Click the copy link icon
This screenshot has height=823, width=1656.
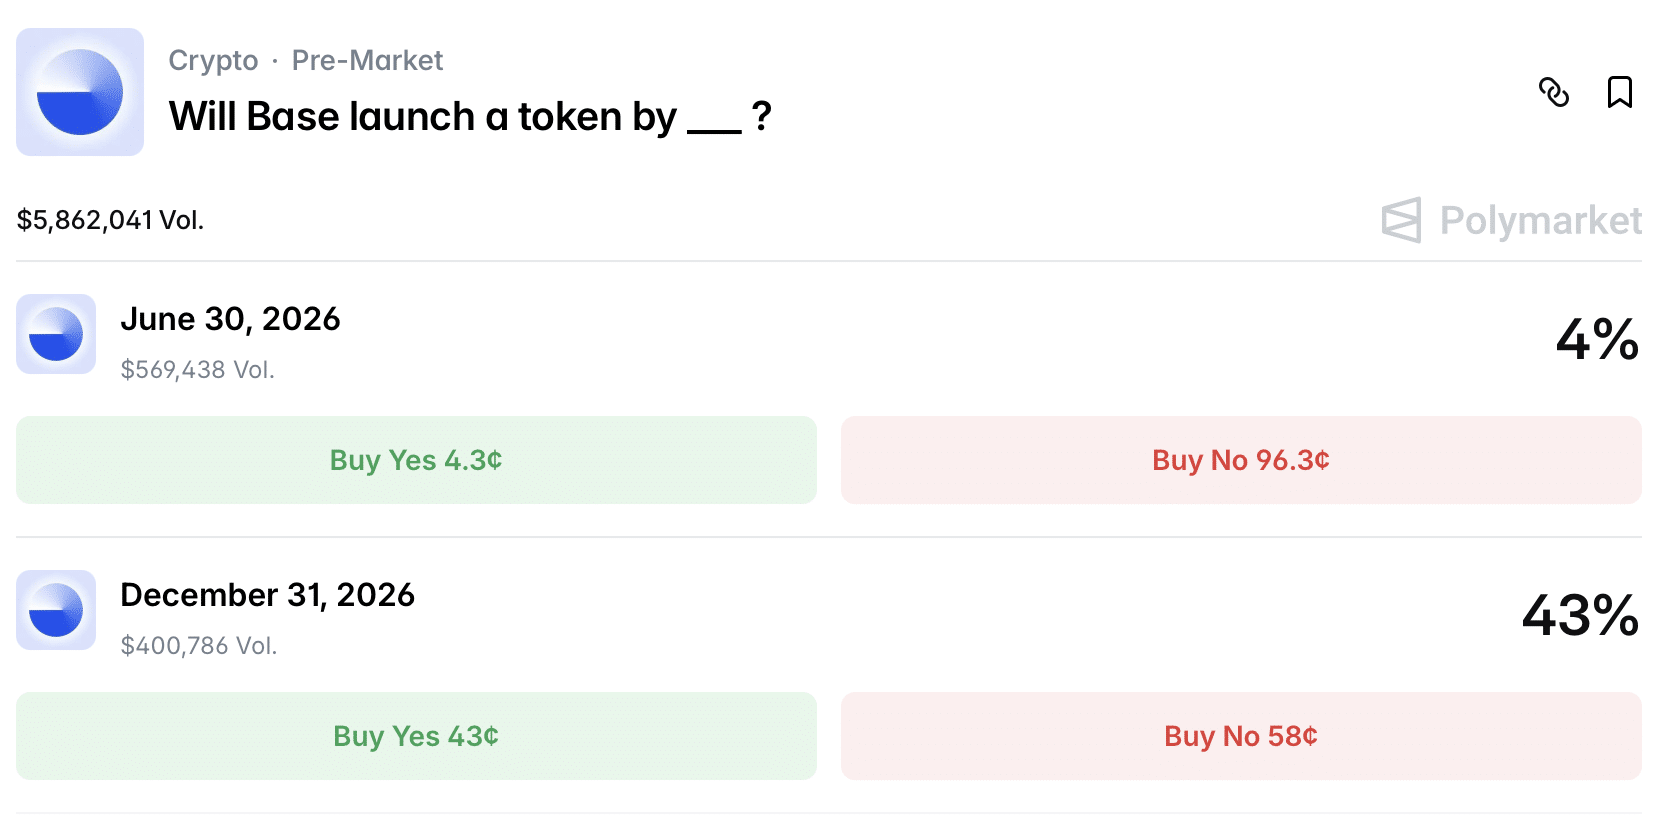pos(1553,92)
